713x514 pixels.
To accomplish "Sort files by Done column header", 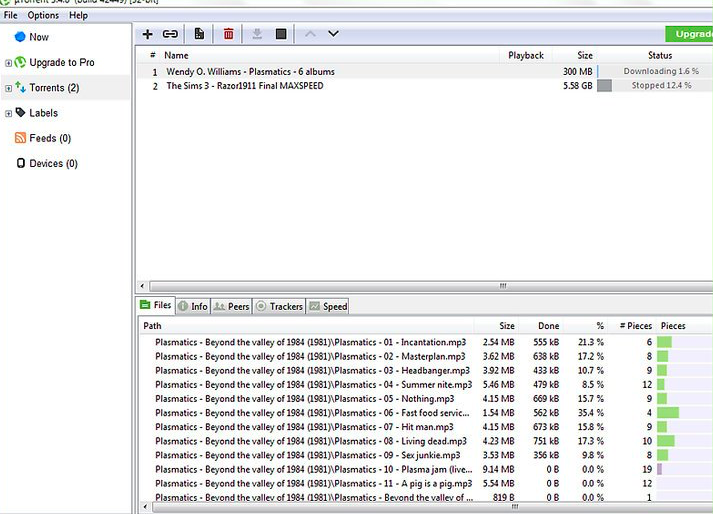I will click(x=548, y=326).
